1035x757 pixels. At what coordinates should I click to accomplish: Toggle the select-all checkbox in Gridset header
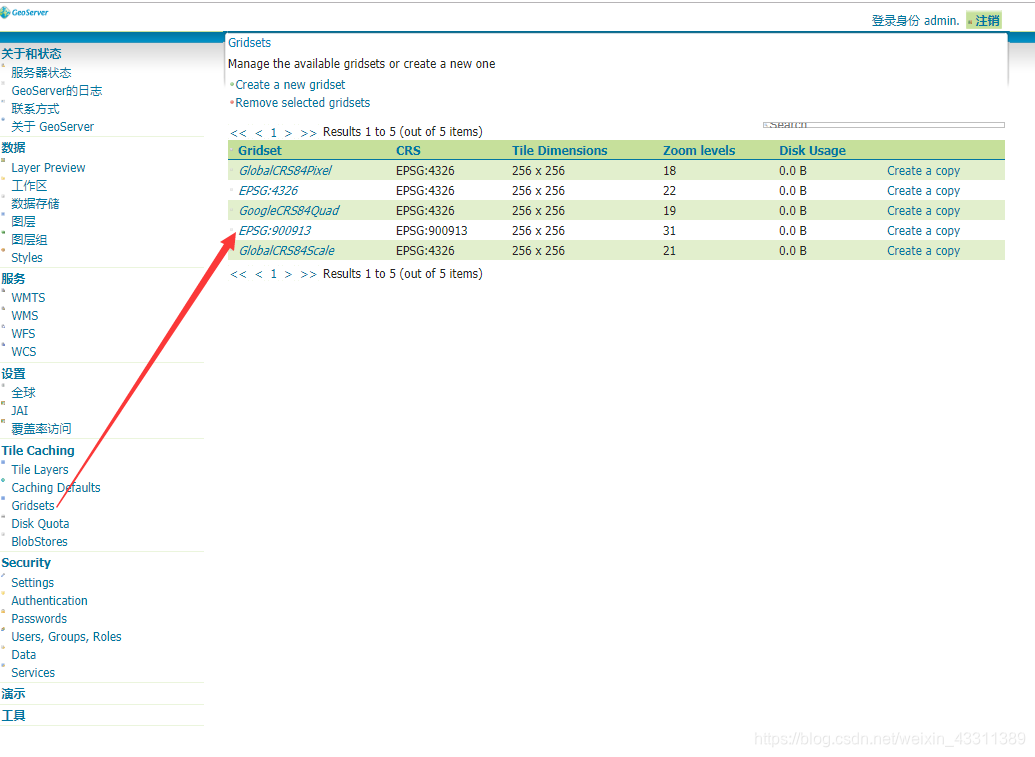(232, 151)
